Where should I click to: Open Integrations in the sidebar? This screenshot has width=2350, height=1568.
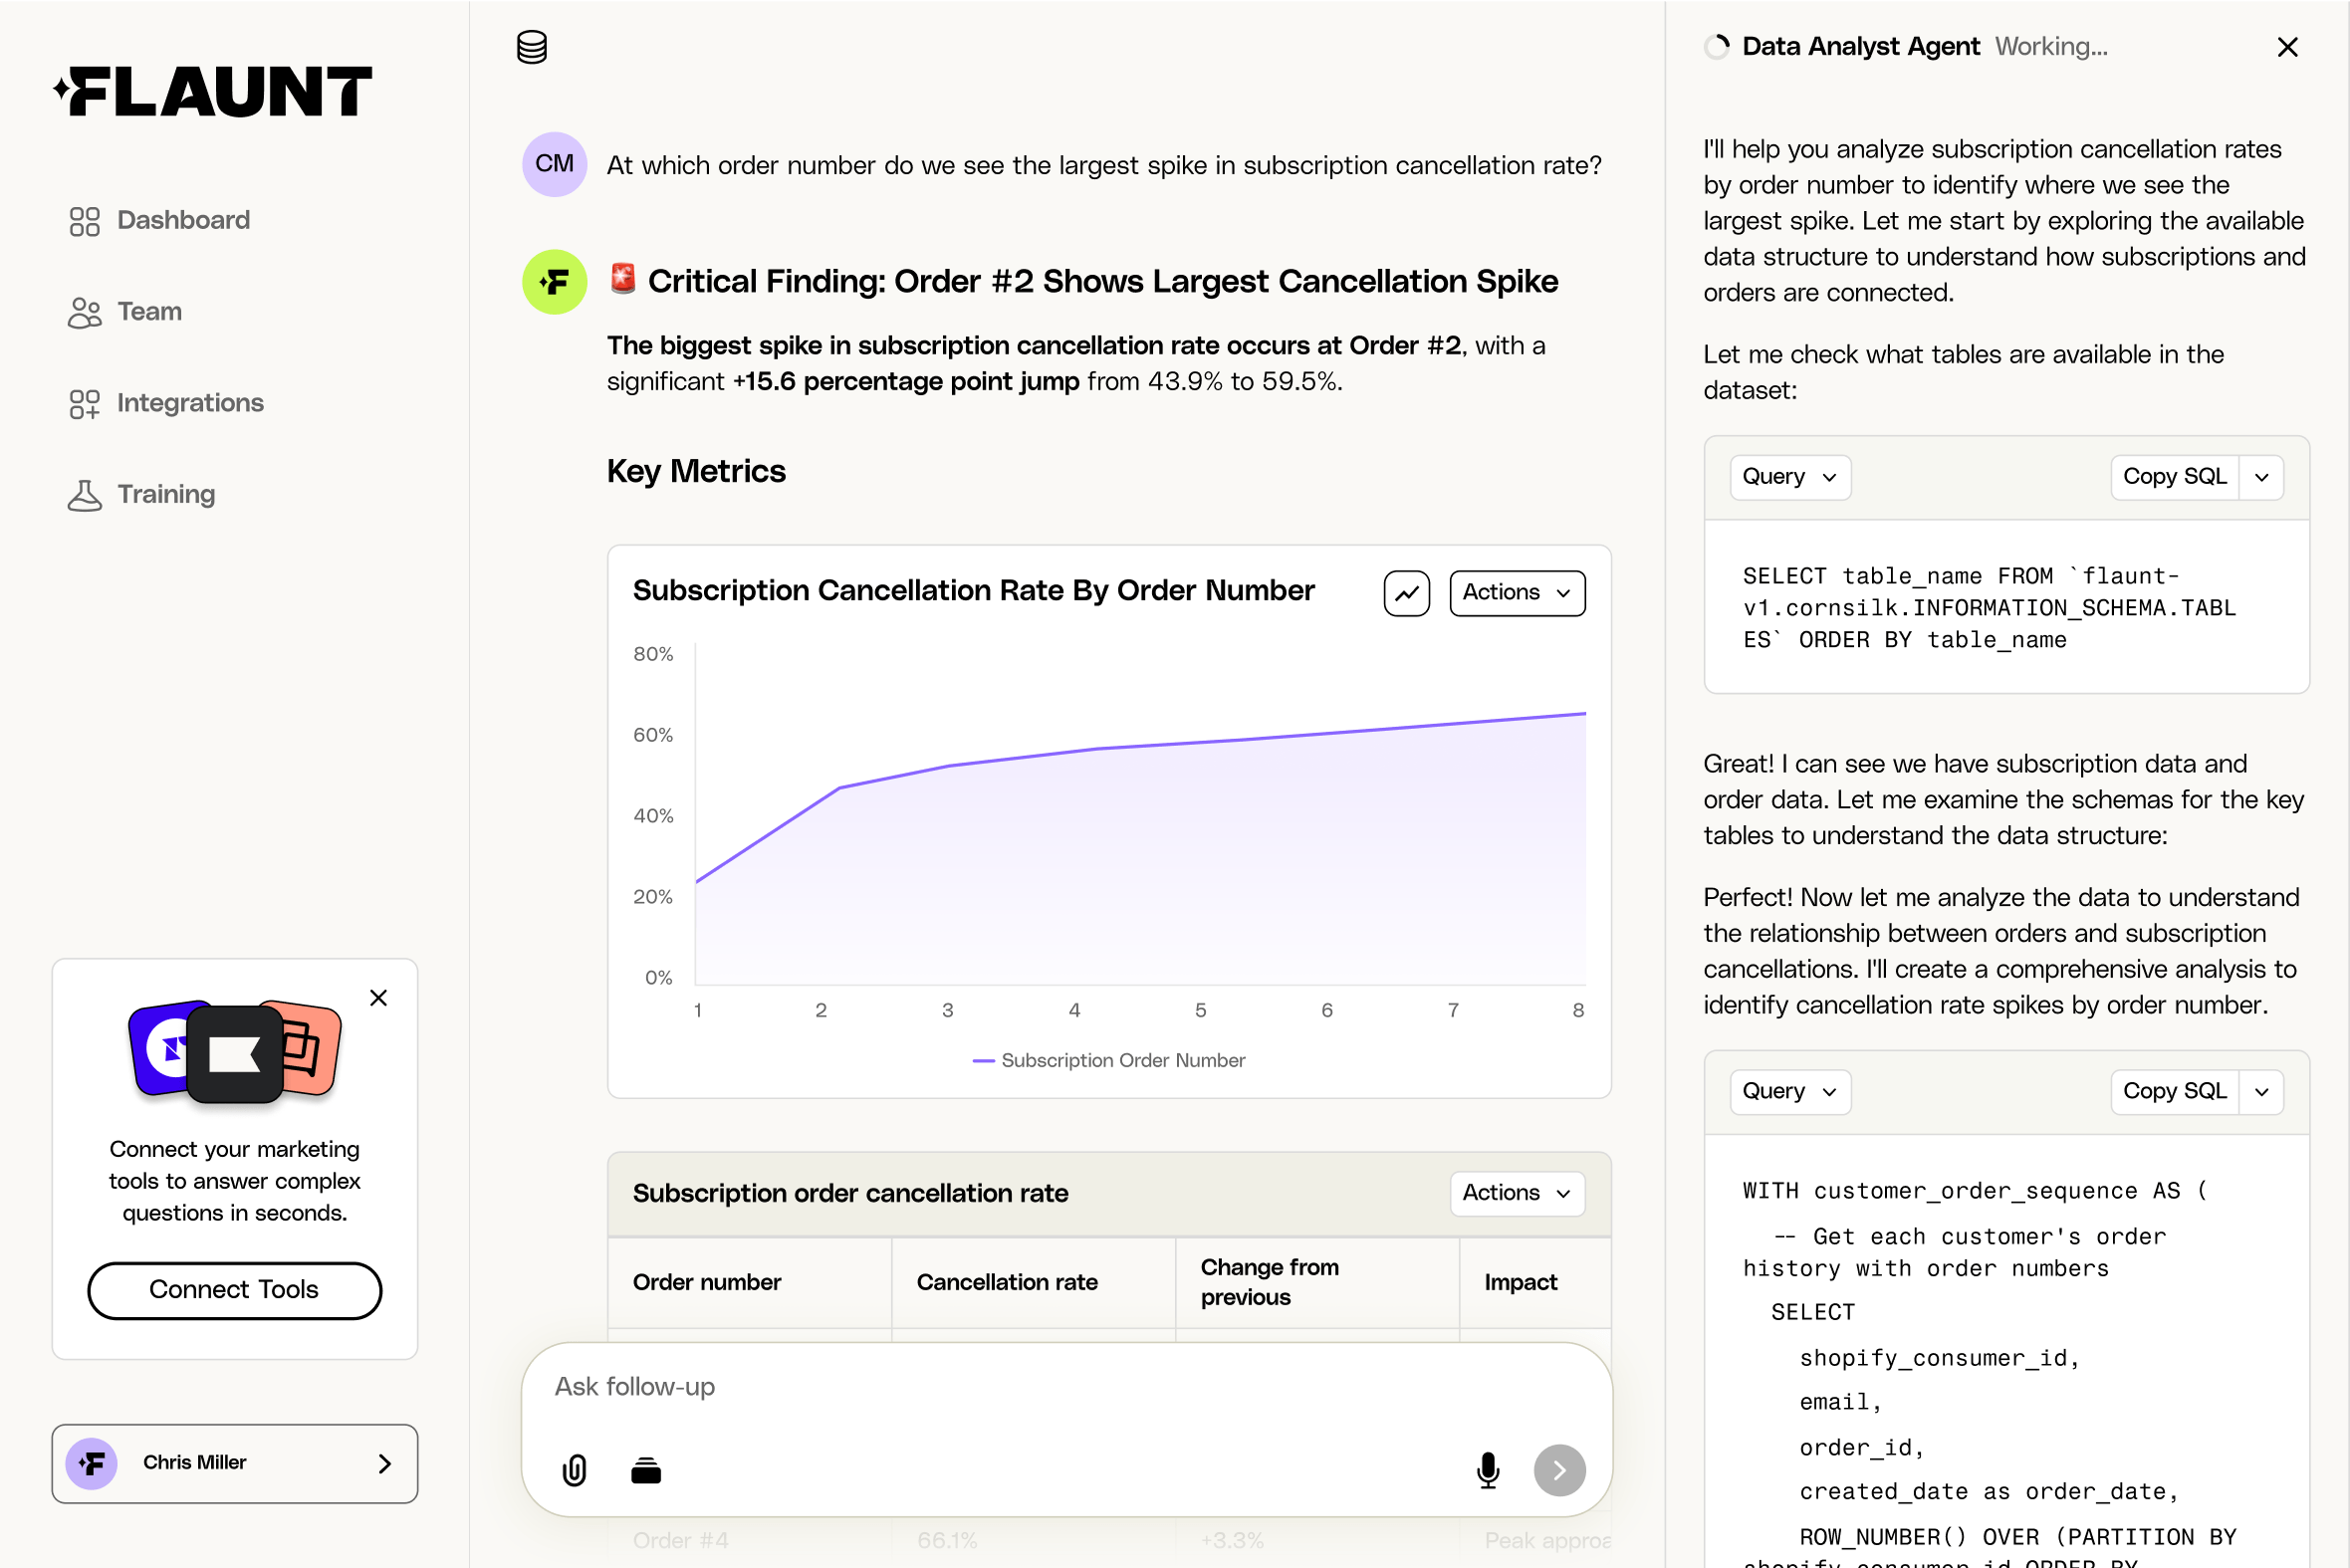190,403
